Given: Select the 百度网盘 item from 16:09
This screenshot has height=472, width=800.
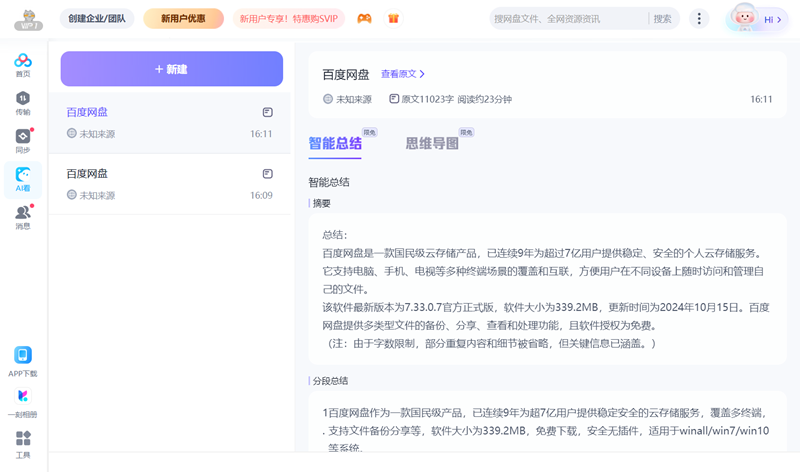Looking at the screenshot, I should pyautogui.click(x=170, y=184).
